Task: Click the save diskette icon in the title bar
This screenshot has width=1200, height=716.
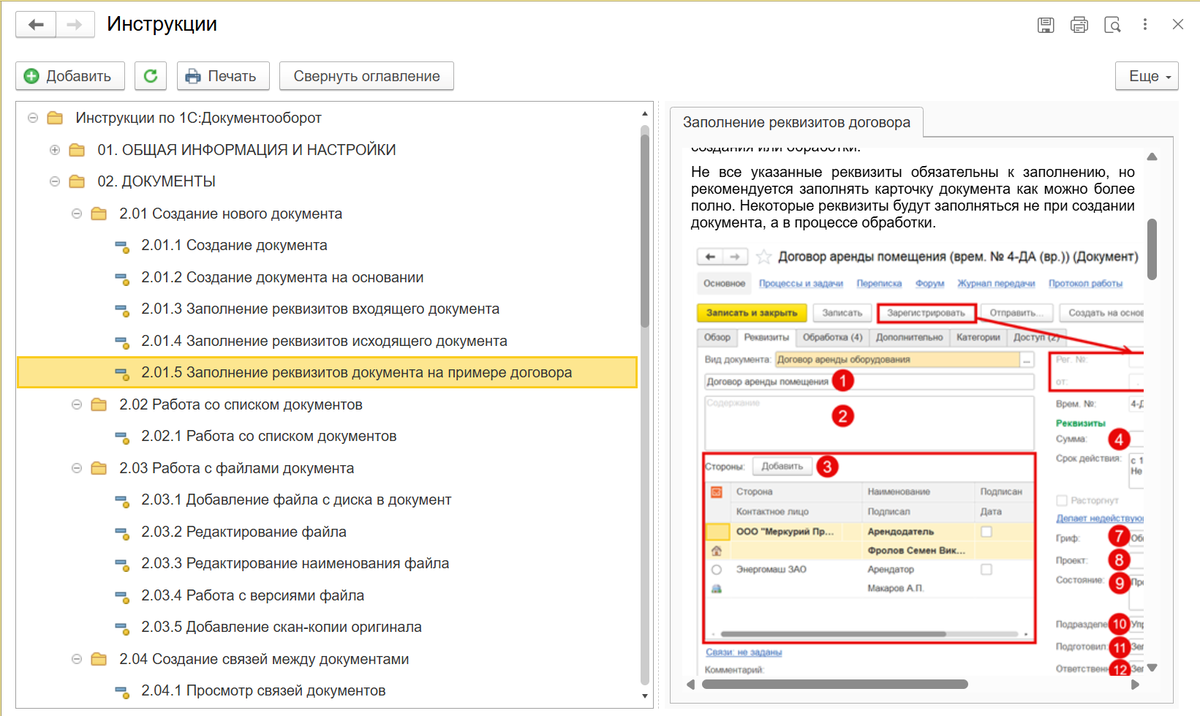Action: point(1045,25)
